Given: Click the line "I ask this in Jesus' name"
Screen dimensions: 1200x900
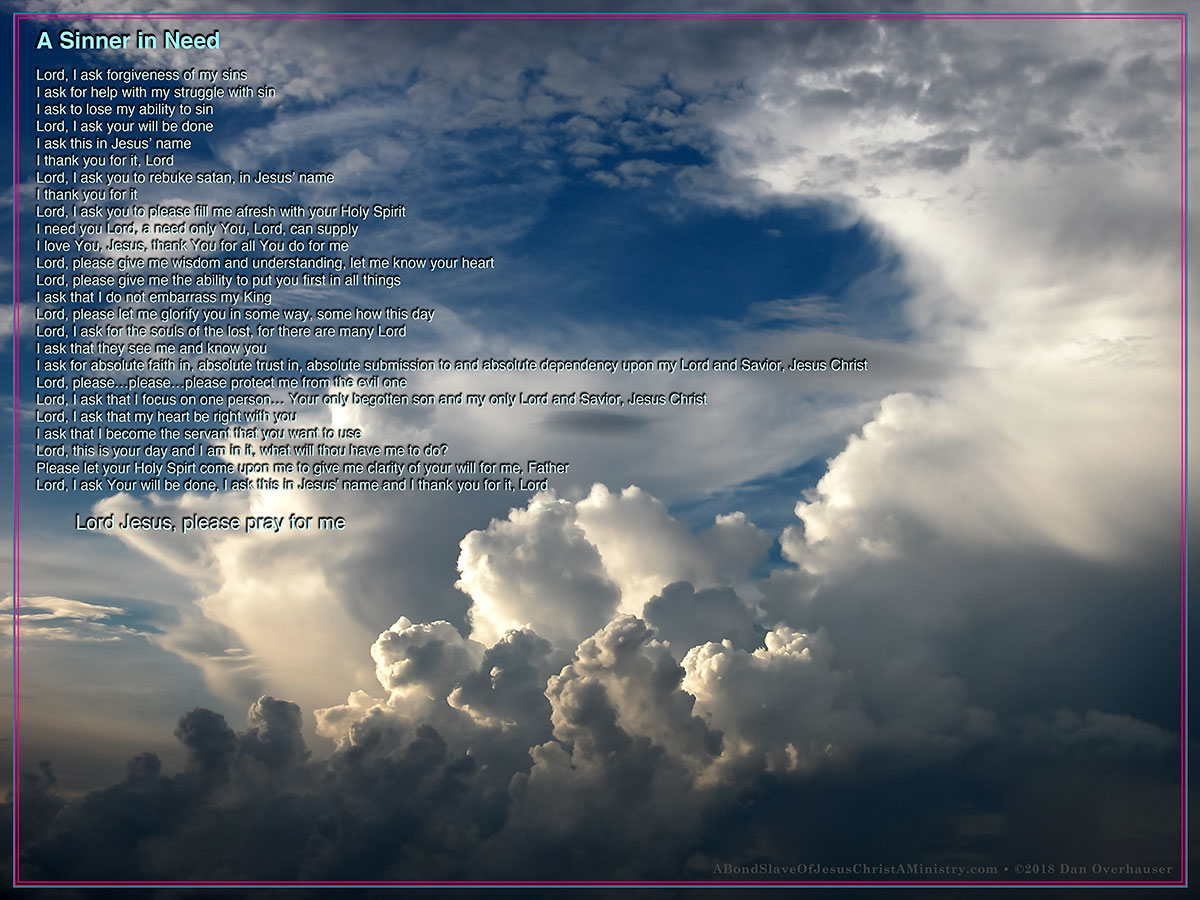Looking at the screenshot, I should click(113, 143).
